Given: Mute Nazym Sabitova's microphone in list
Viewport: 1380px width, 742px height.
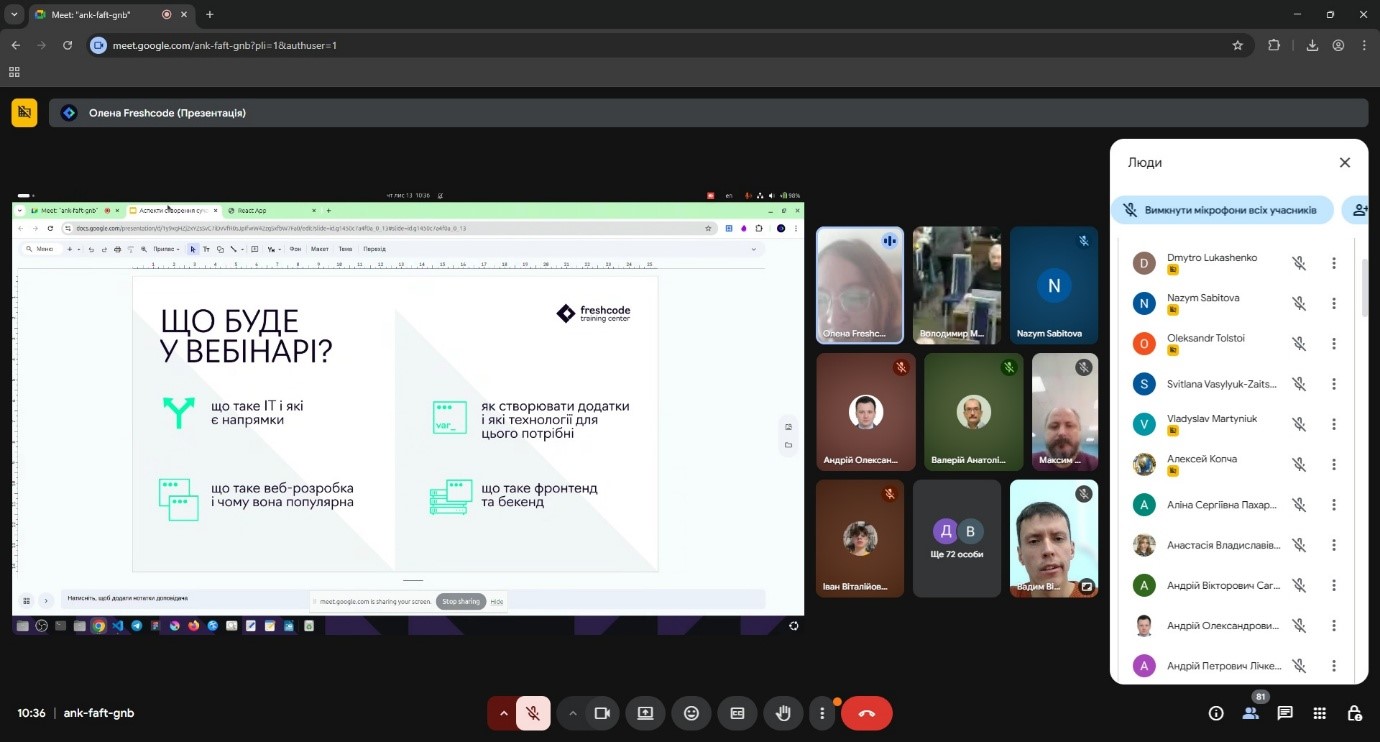Looking at the screenshot, I should (1299, 303).
